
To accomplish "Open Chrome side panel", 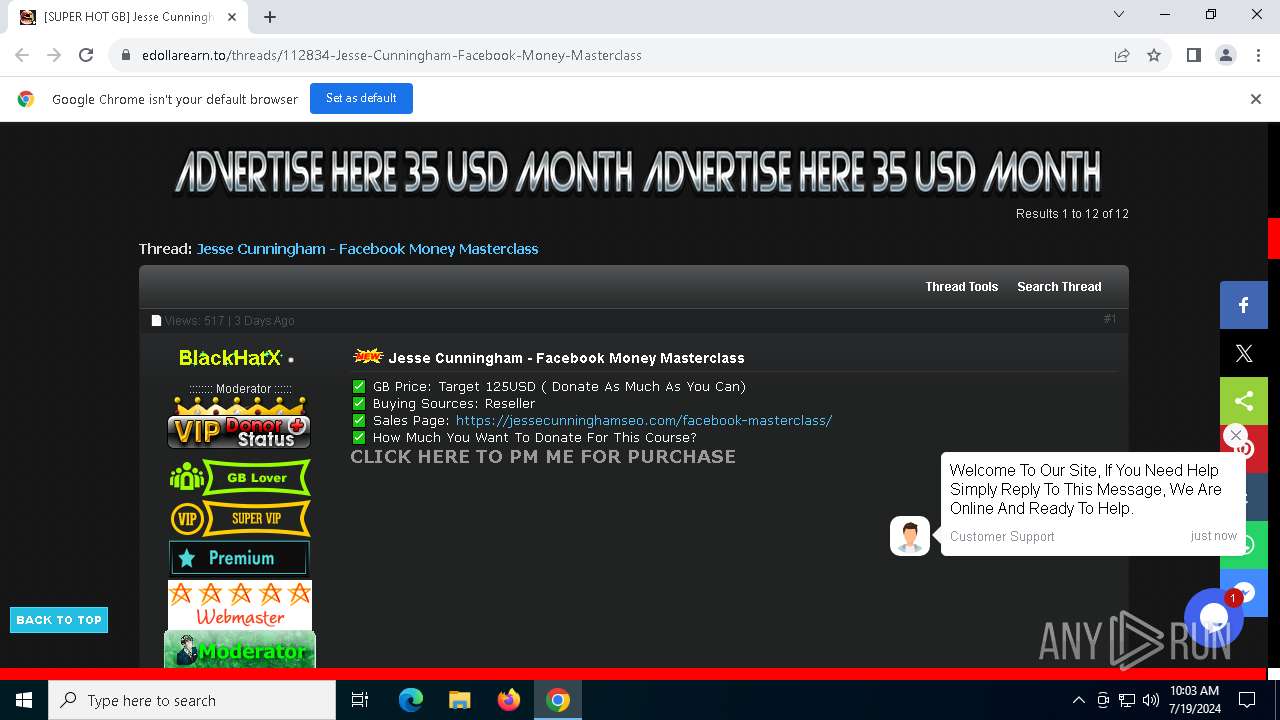I will [1193, 55].
